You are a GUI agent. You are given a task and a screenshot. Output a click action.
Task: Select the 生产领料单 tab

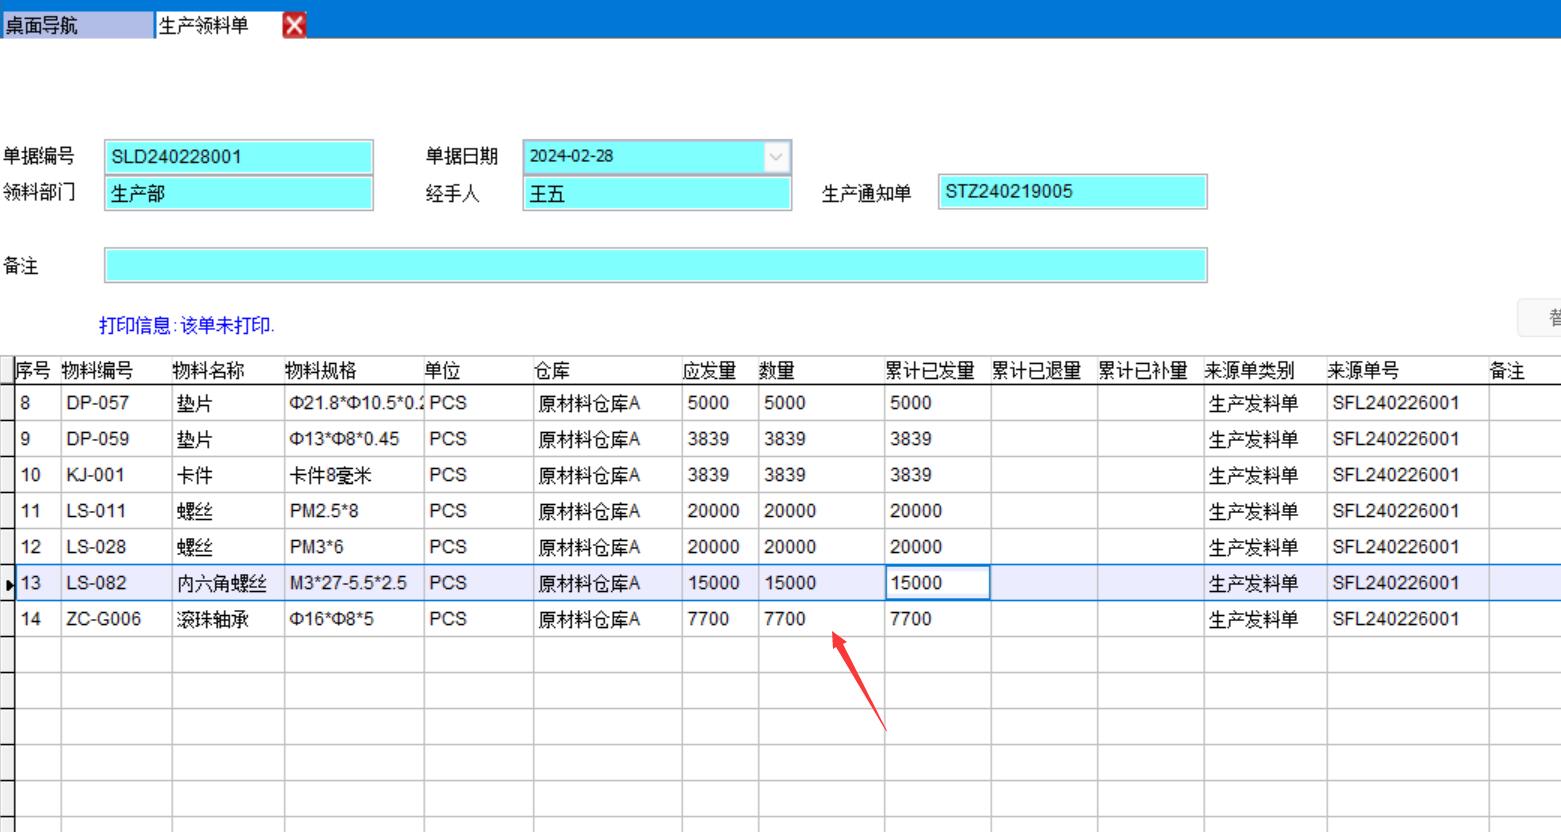204,25
